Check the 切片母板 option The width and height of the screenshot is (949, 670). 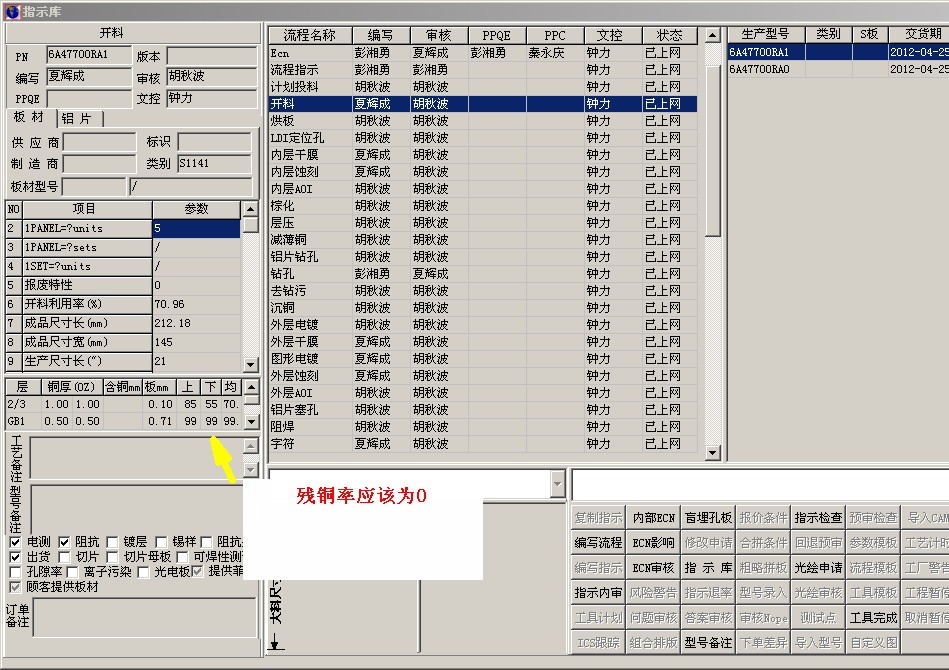coord(112,557)
